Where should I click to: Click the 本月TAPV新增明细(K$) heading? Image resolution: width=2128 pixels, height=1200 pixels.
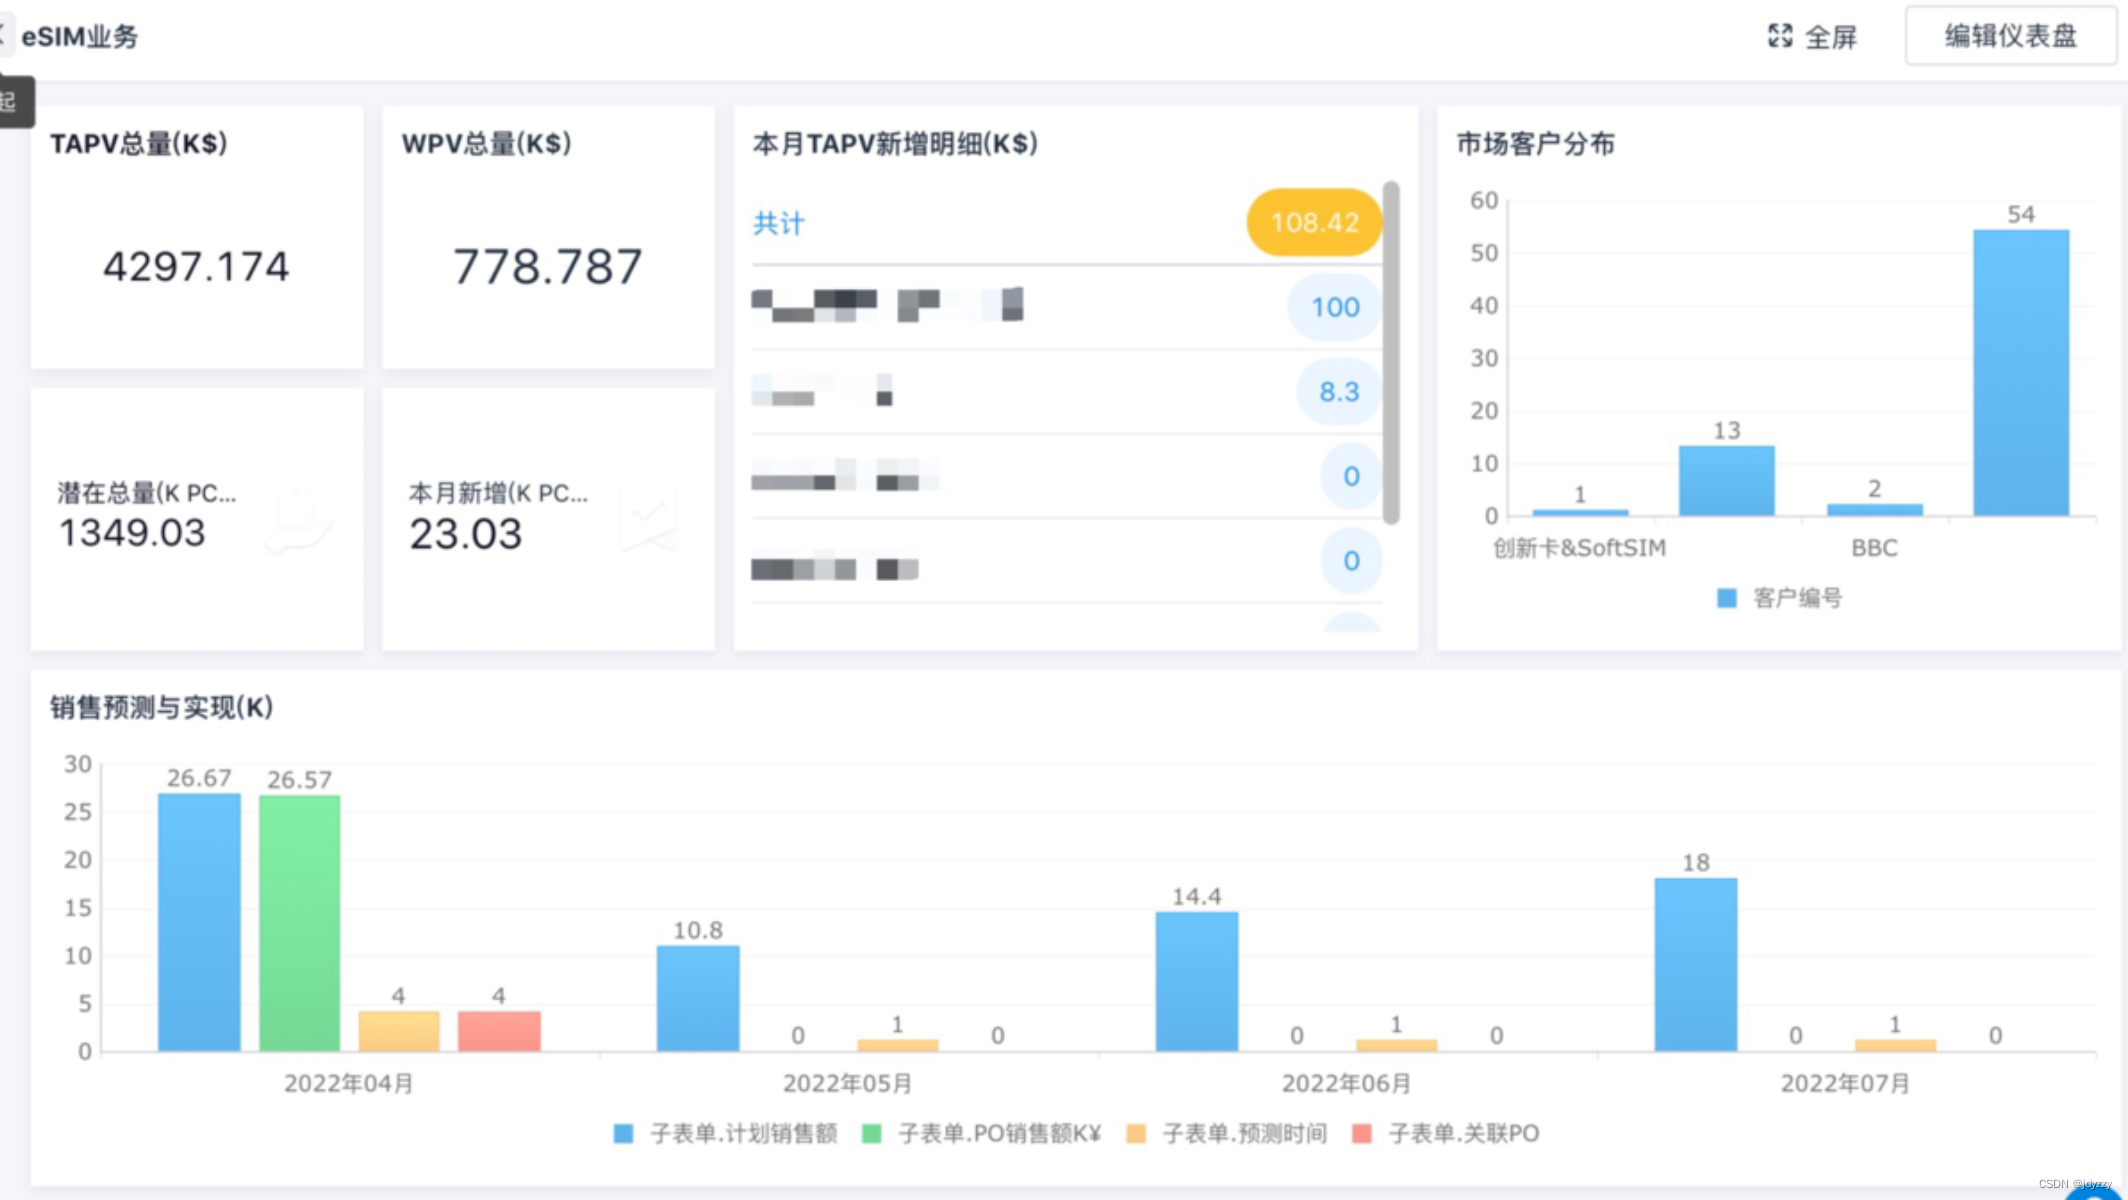(895, 144)
